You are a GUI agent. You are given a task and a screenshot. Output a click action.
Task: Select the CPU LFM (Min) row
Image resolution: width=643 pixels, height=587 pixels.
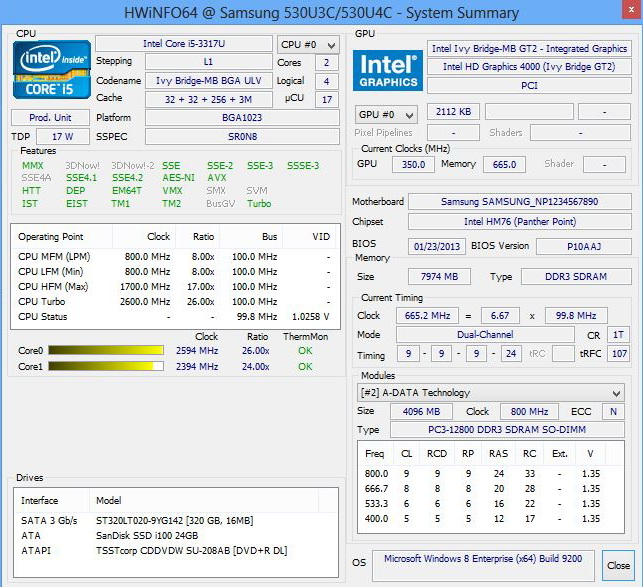tap(175, 272)
